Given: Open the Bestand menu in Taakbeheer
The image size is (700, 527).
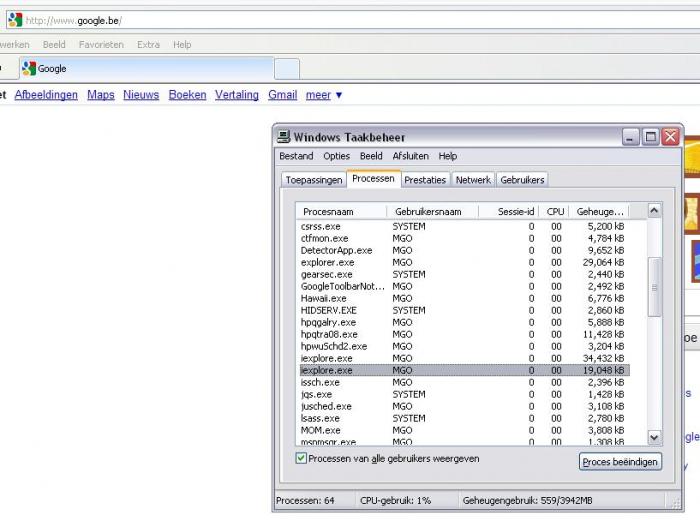Looking at the screenshot, I should point(296,156).
